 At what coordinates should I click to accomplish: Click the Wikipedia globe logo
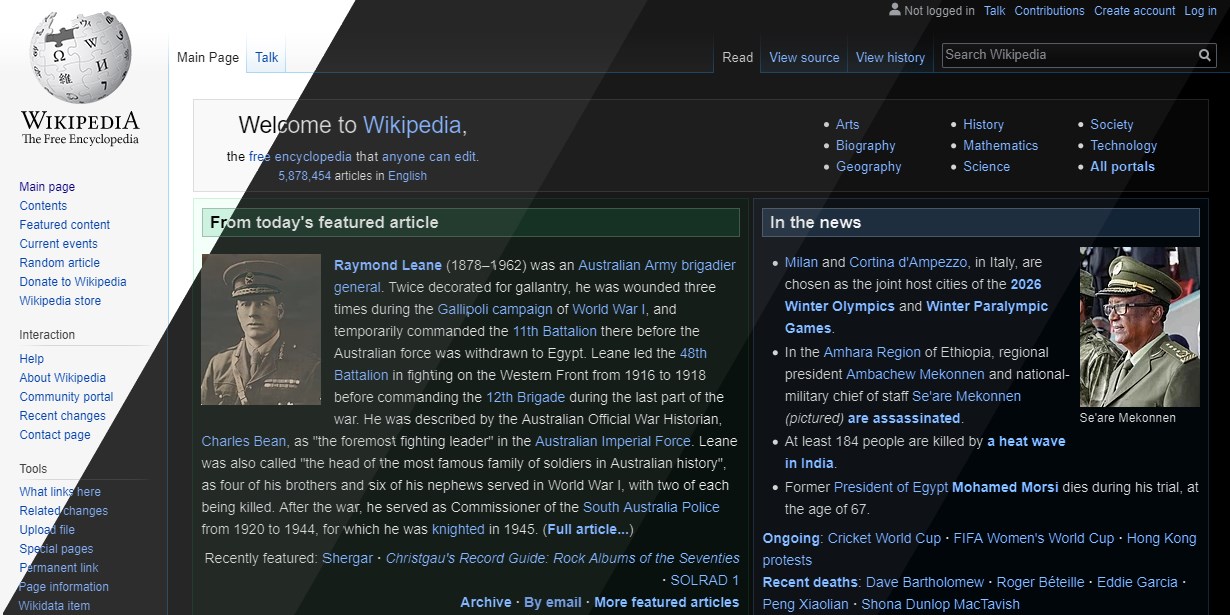[81, 58]
